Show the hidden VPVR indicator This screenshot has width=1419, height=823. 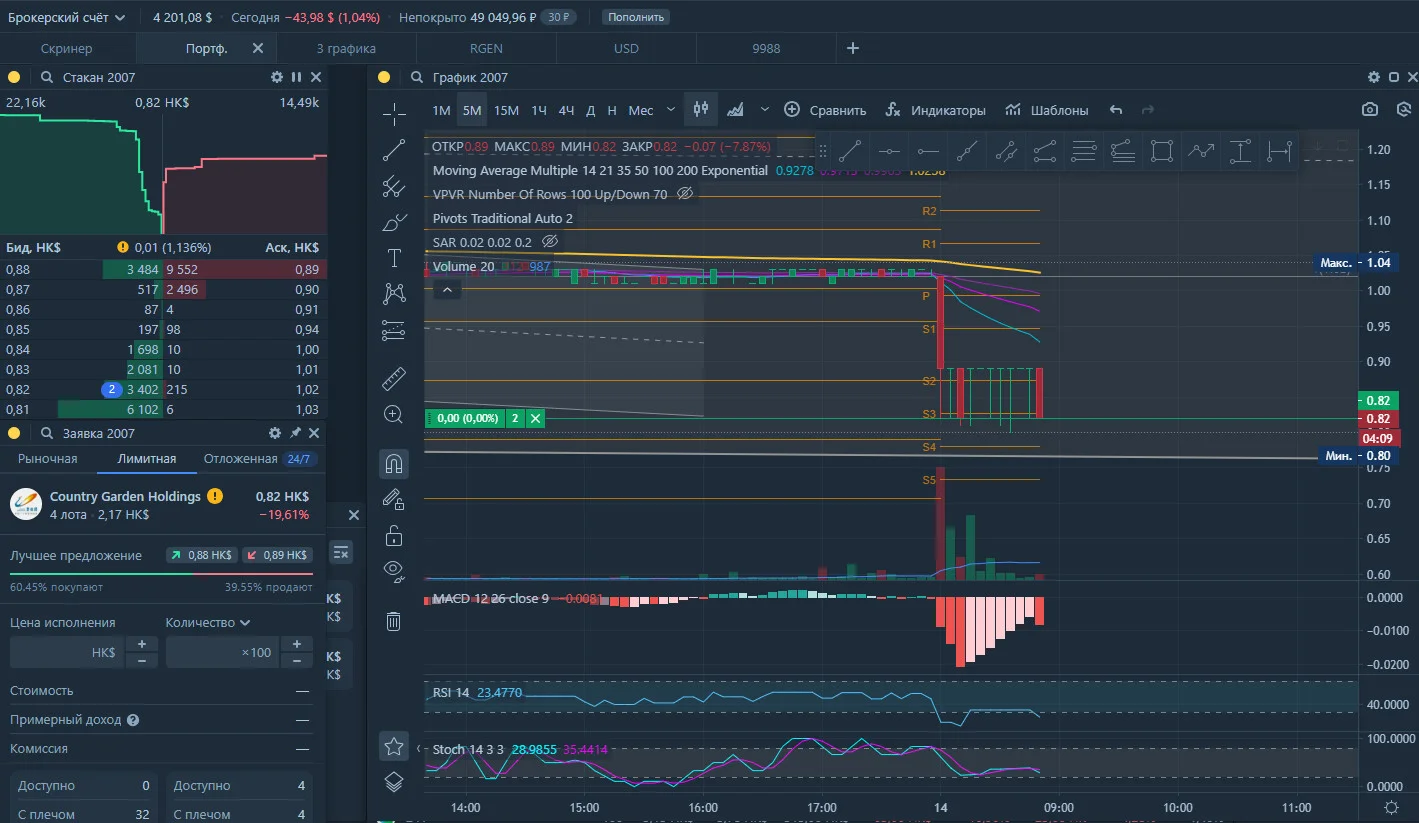[x=685, y=194]
